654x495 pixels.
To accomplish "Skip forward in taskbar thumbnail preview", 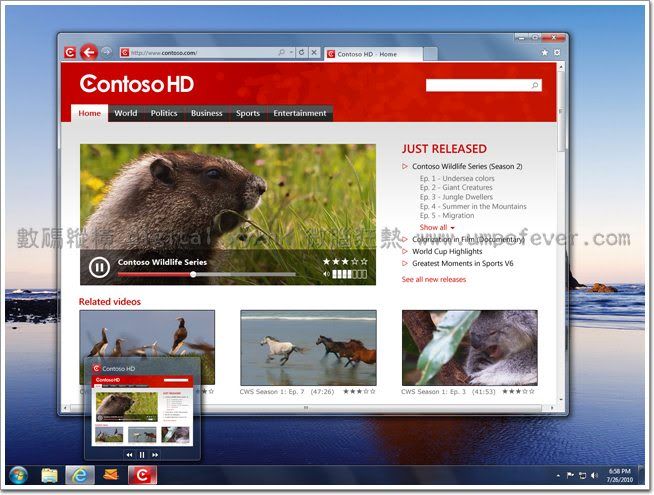I will click(x=155, y=454).
